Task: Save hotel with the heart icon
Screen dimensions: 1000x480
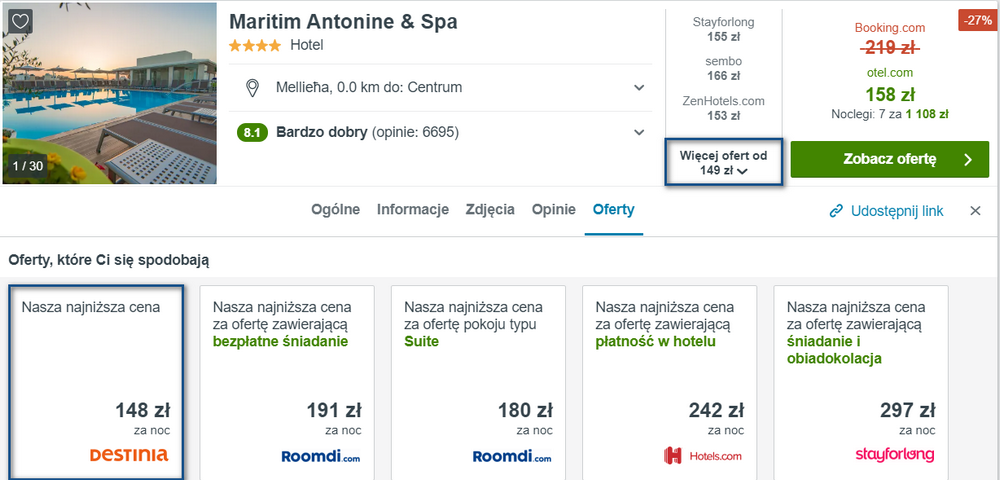Action: 20,22
